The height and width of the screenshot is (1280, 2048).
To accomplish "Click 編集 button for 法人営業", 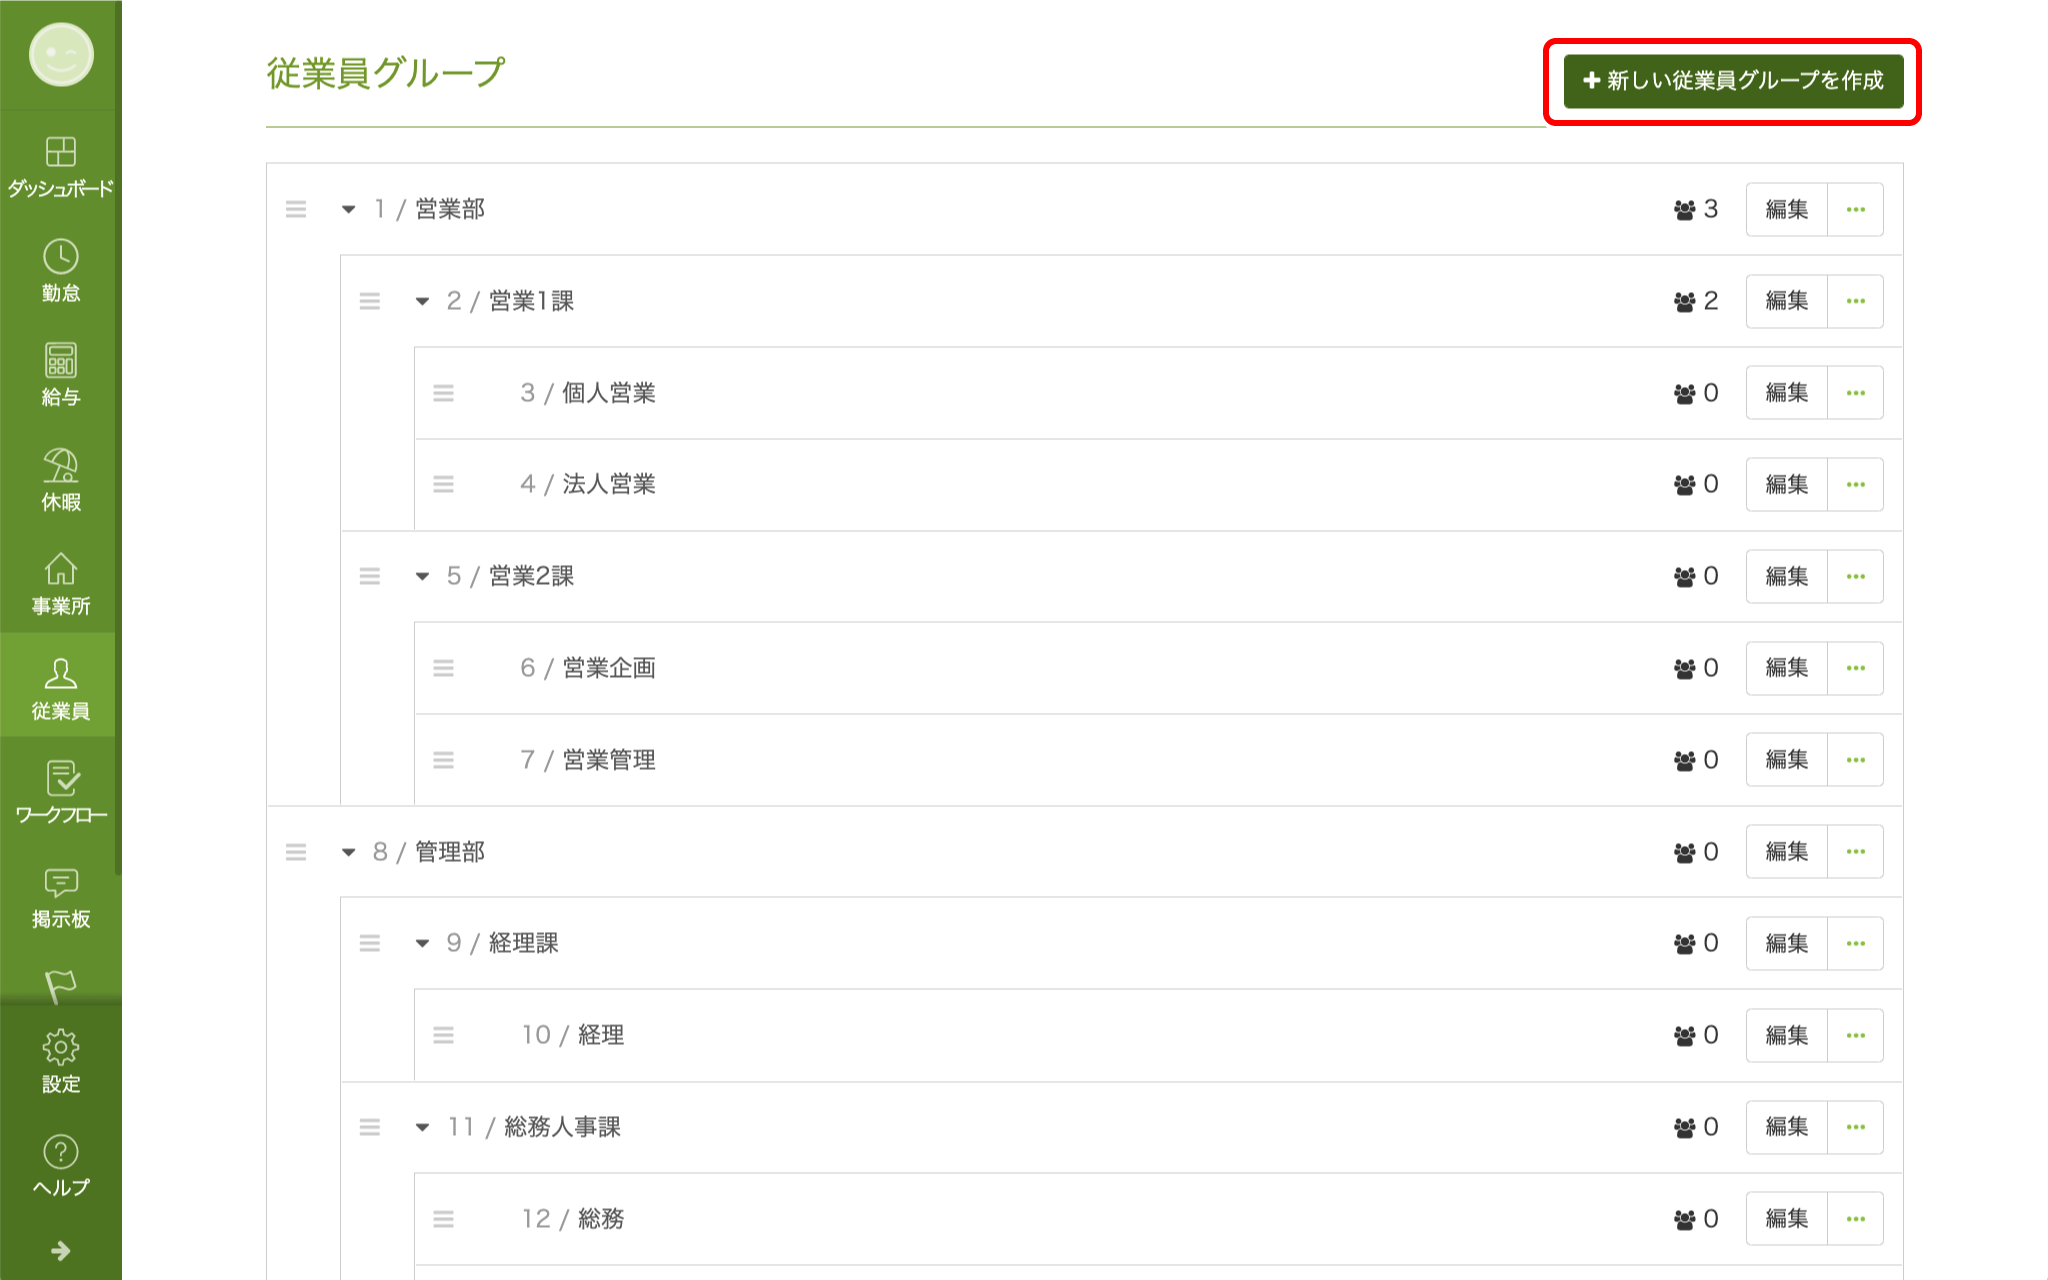I will coord(1787,485).
